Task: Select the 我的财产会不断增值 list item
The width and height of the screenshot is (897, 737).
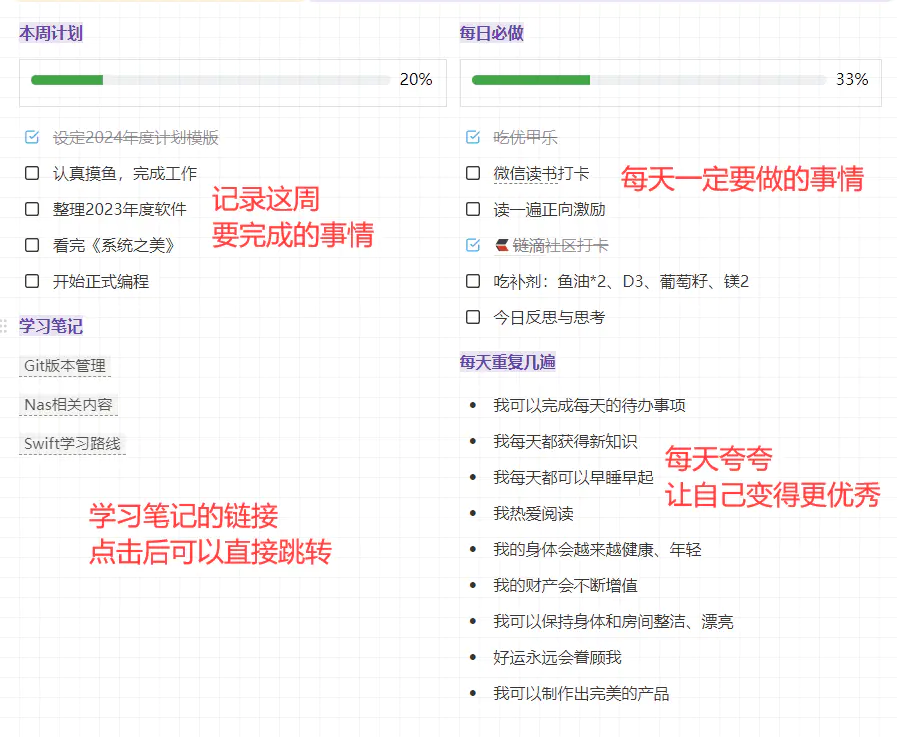Action: click(x=565, y=586)
